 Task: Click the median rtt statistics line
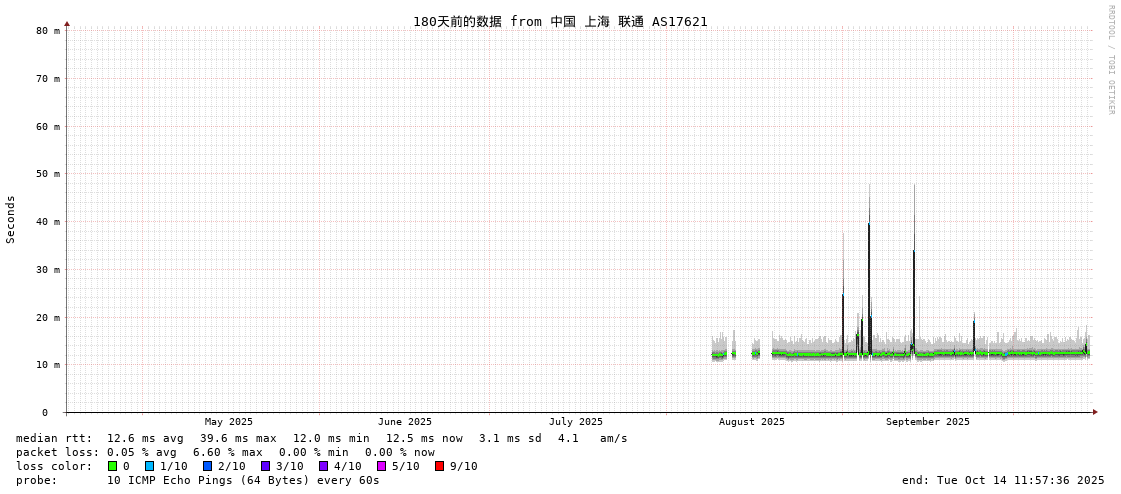[322, 438]
